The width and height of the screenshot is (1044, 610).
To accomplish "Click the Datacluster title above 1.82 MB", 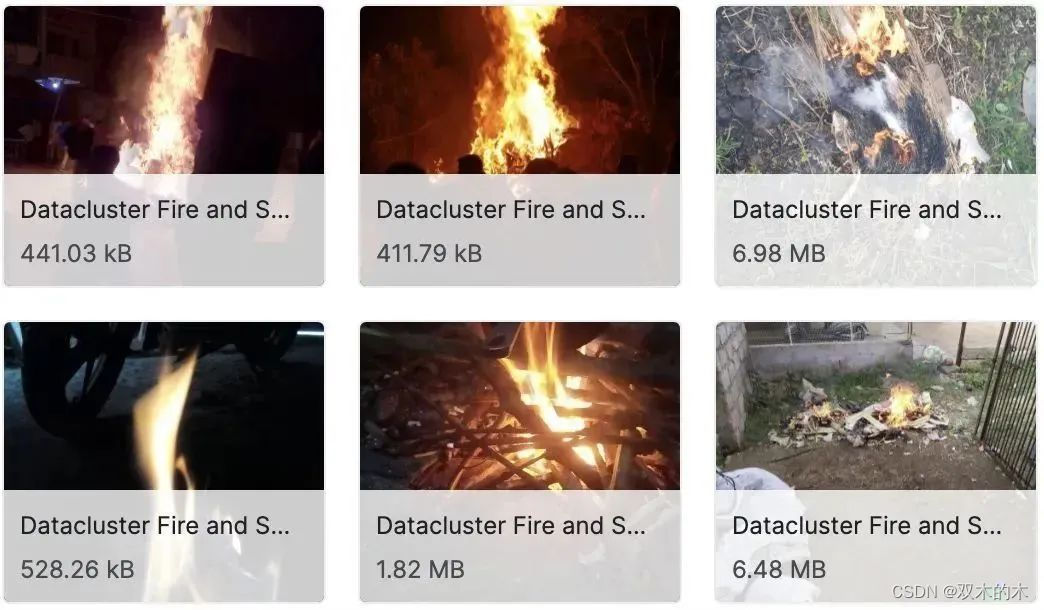I will click(511, 525).
